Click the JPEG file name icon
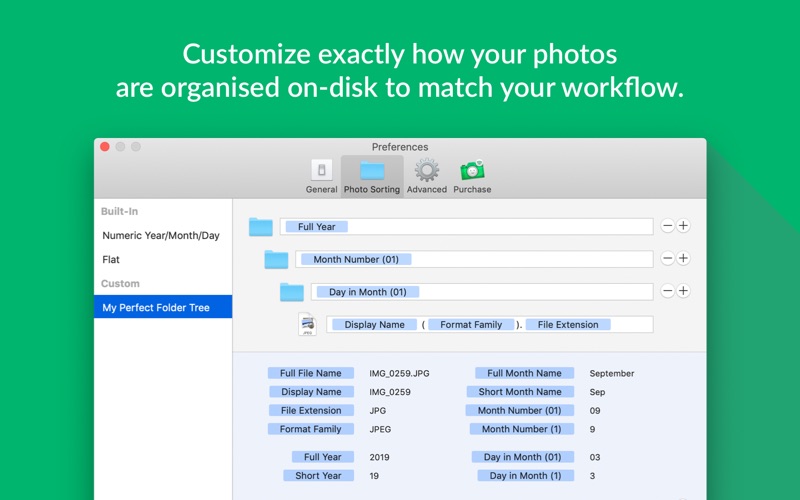 [307, 324]
